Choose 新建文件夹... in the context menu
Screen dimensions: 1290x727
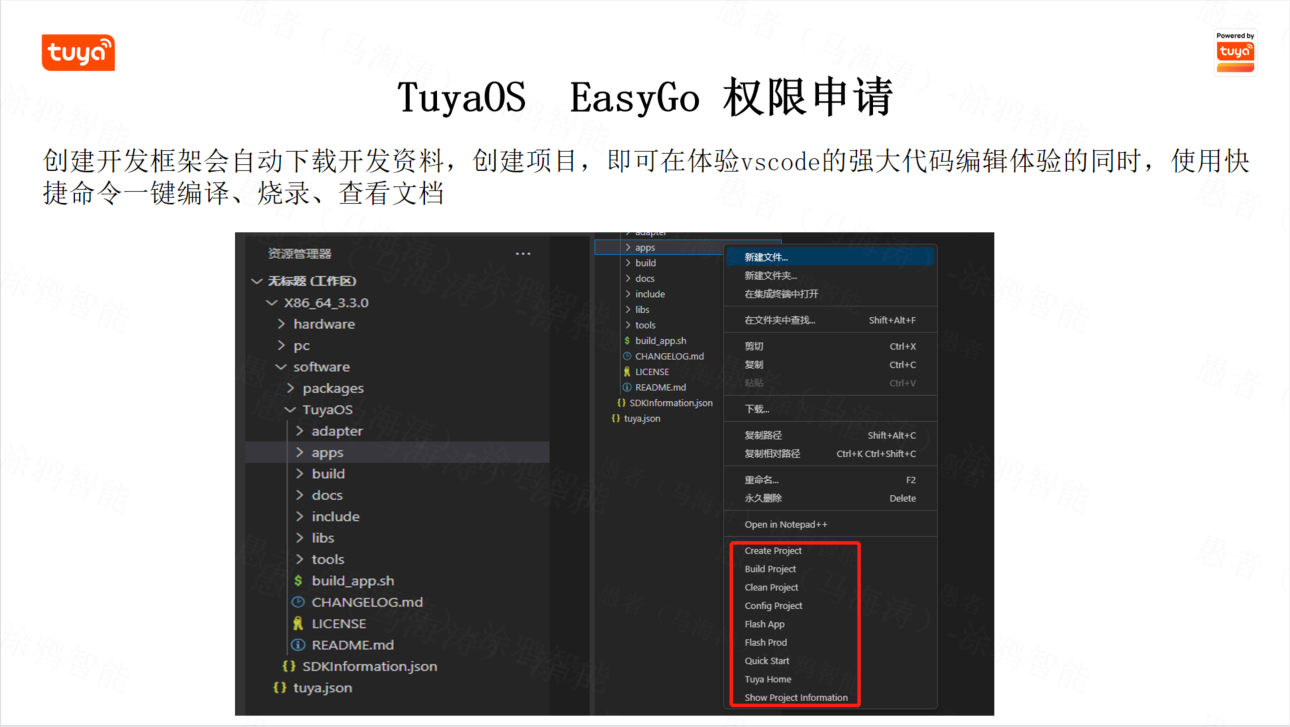(830, 276)
